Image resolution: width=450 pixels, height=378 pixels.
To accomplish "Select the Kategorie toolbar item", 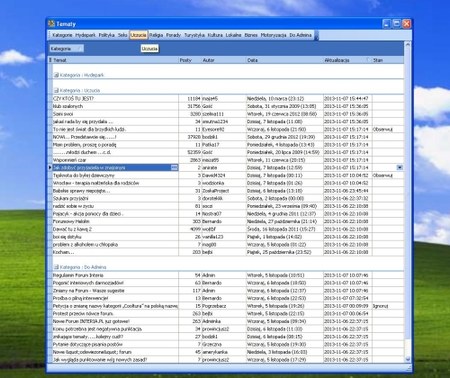I will 62,35.
